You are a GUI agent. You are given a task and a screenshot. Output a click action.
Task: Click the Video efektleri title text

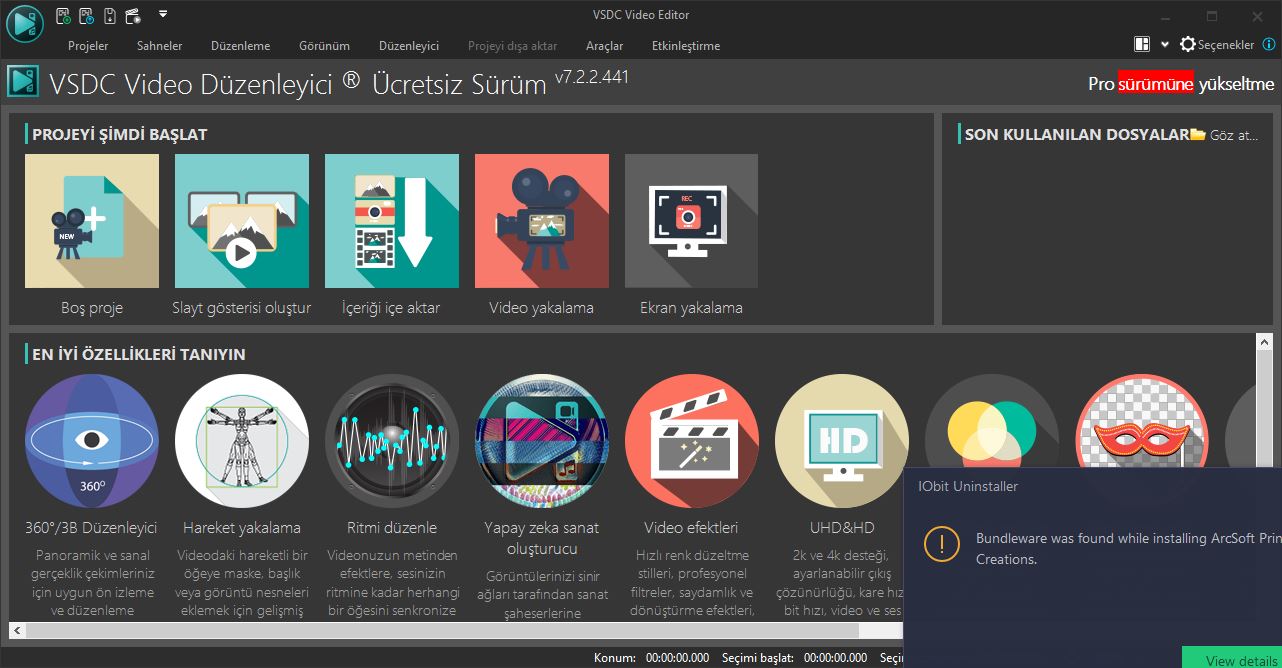691,528
